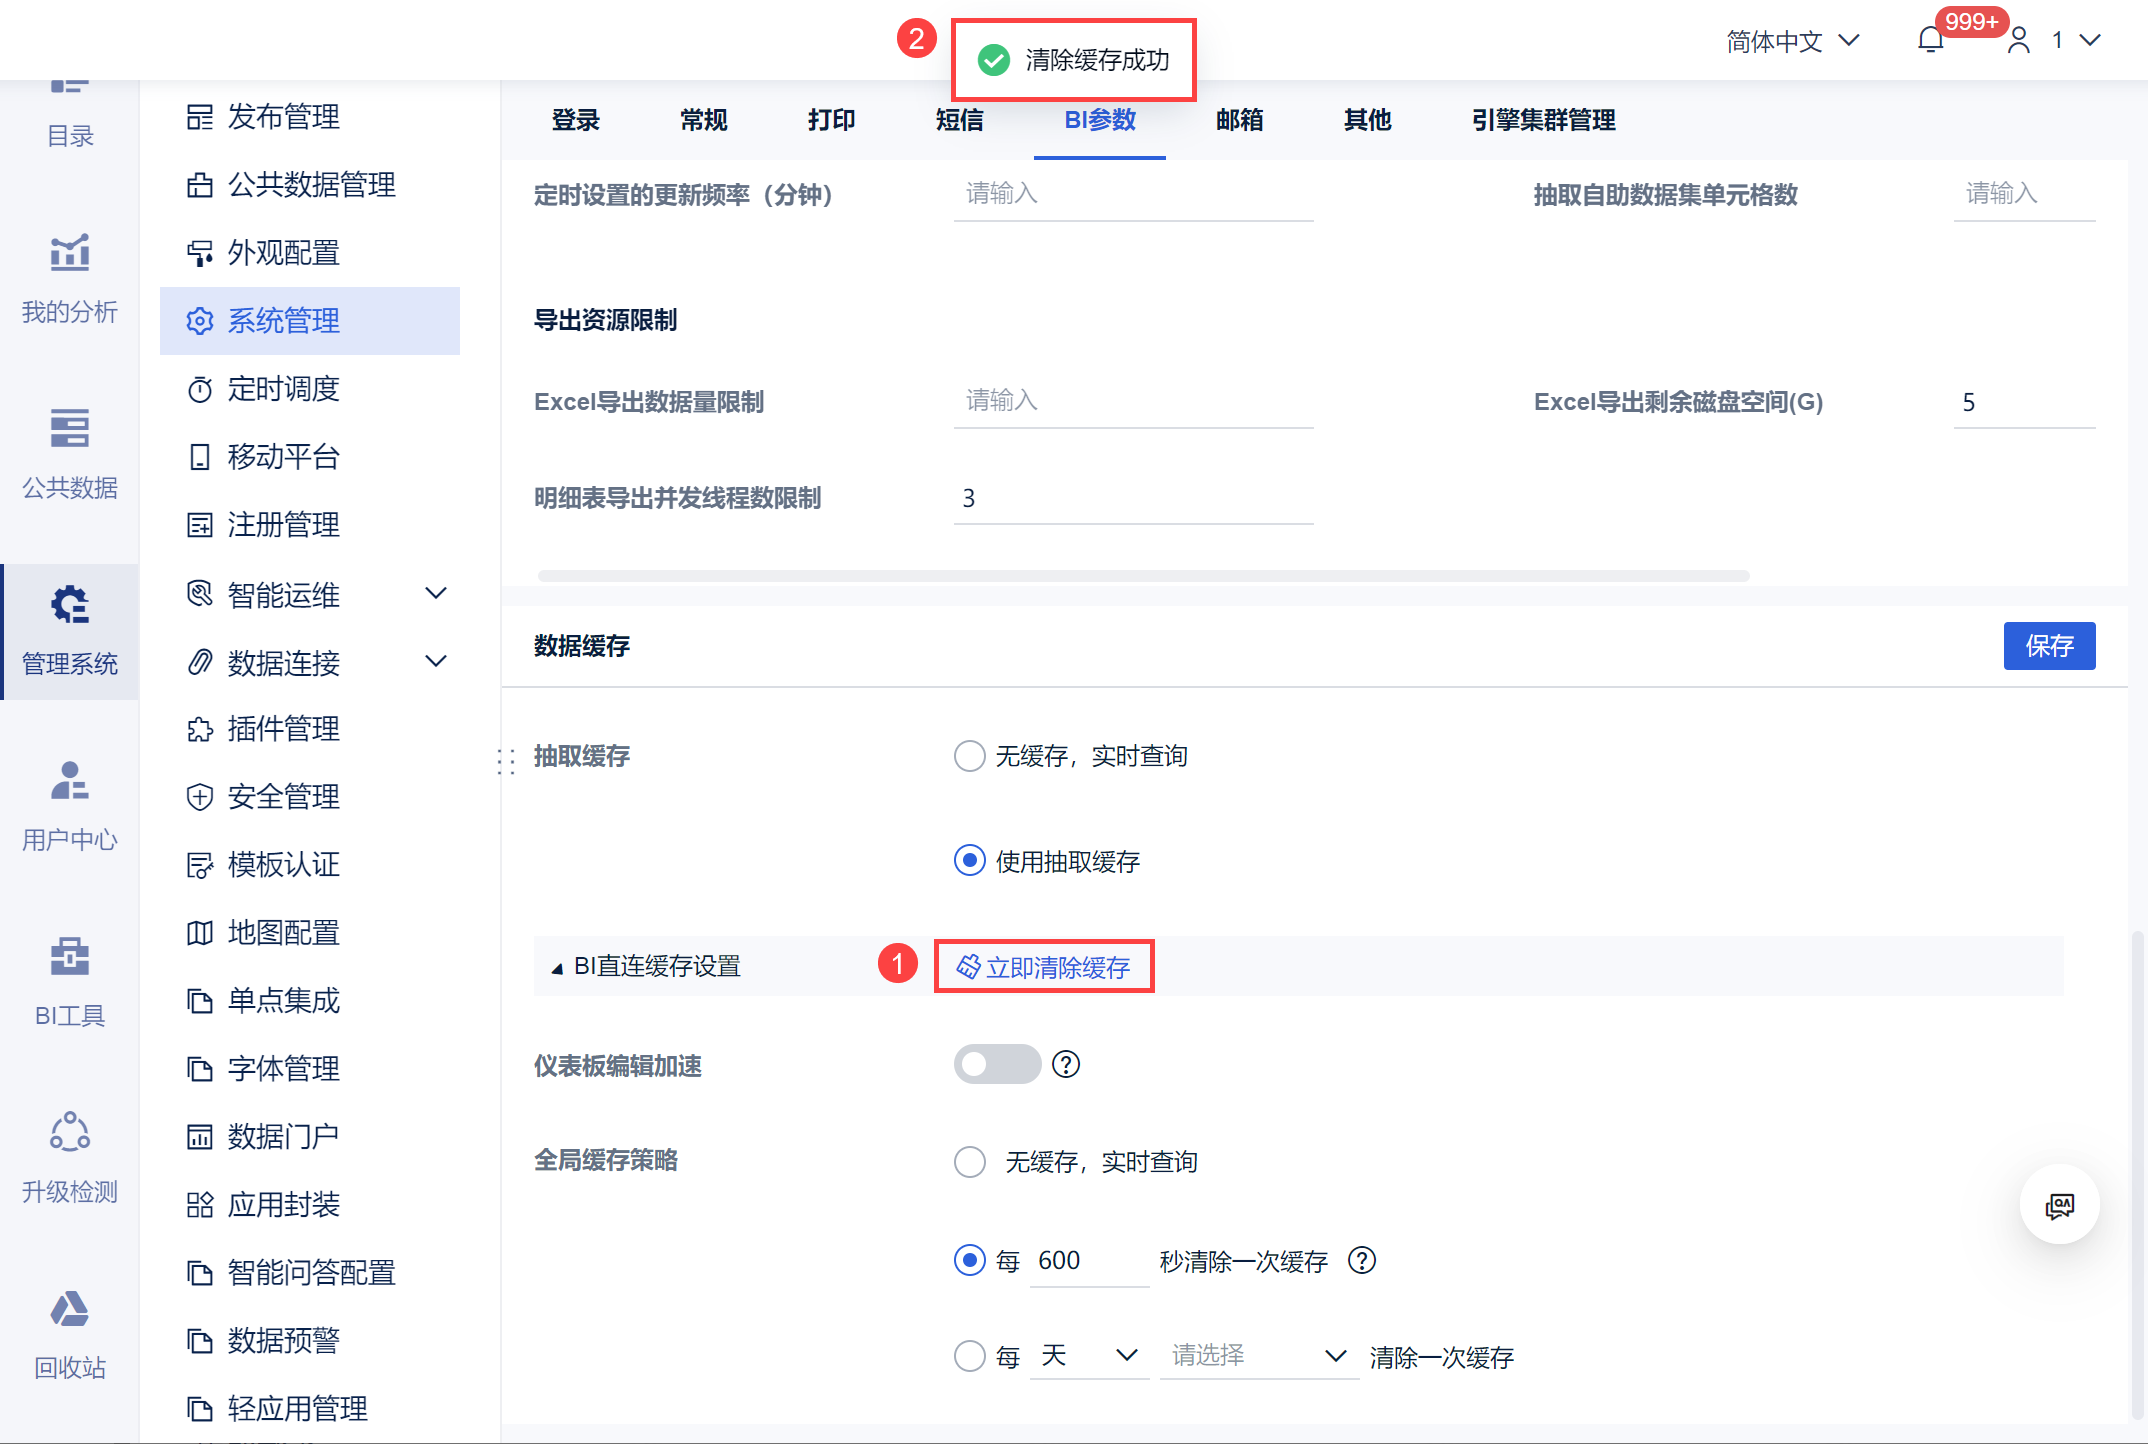Enable the 仪表板编辑加速 switch

pos(996,1064)
